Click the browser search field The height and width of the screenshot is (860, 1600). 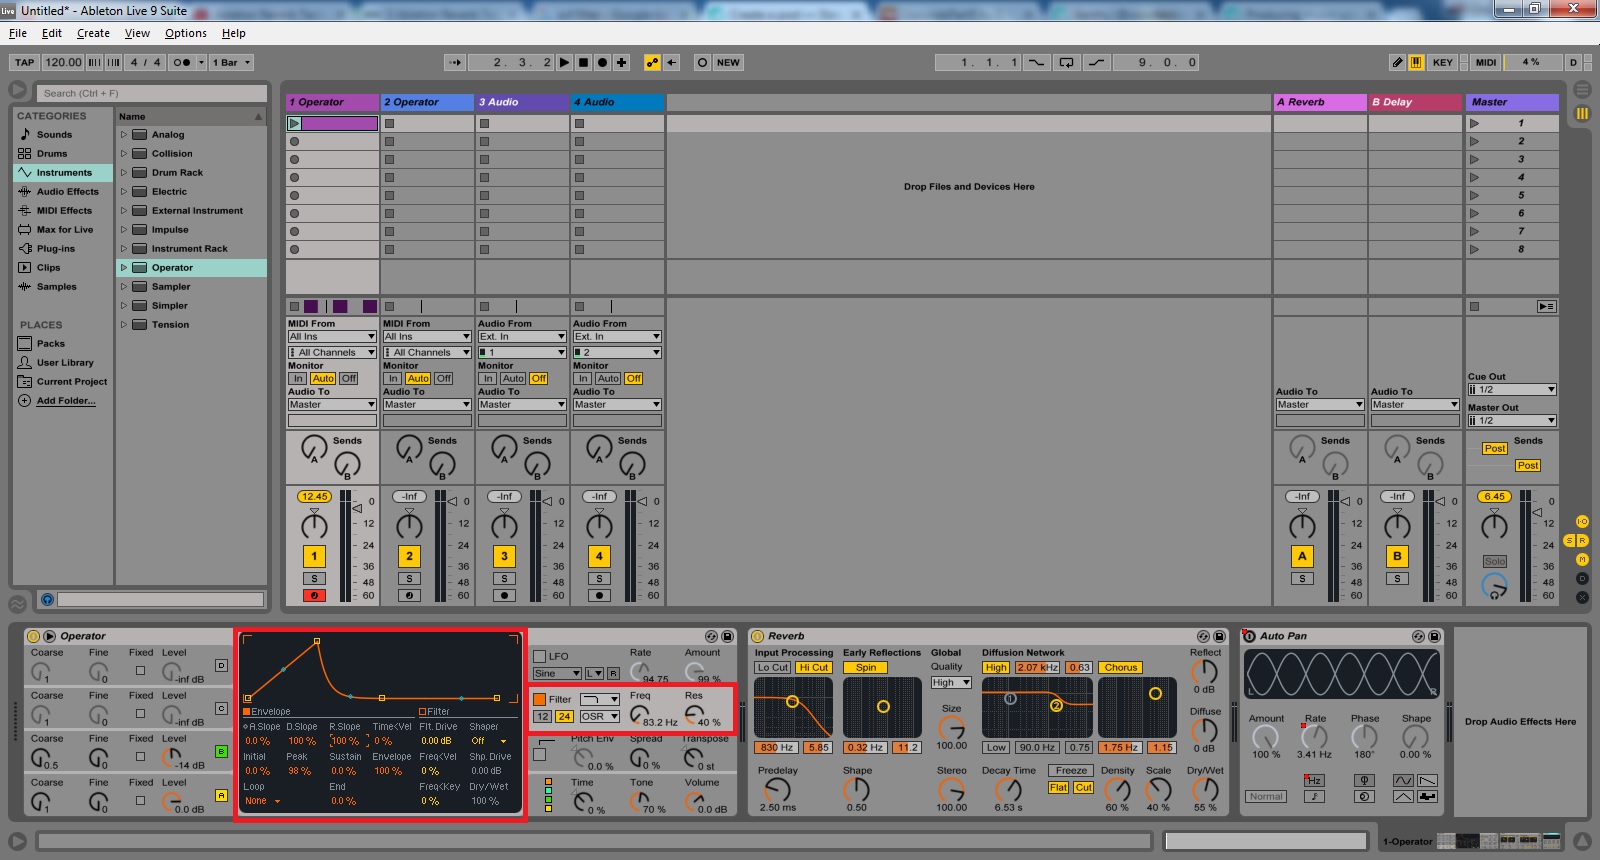tap(152, 93)
